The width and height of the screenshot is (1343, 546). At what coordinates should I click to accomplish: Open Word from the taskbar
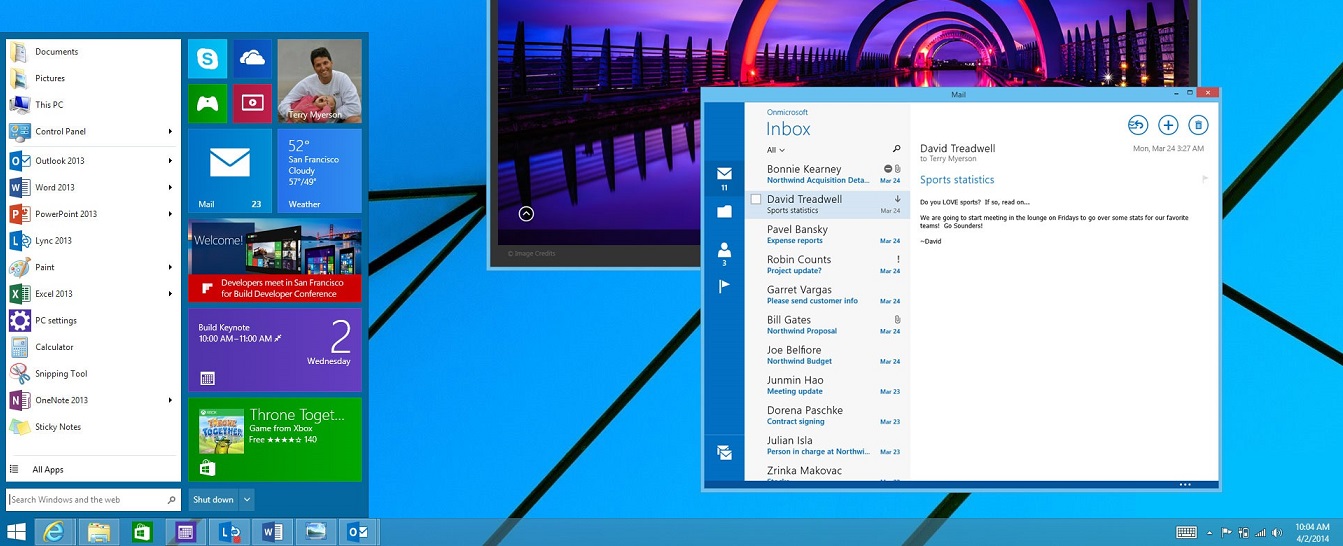pyautogui.click(x=271, y=532)
